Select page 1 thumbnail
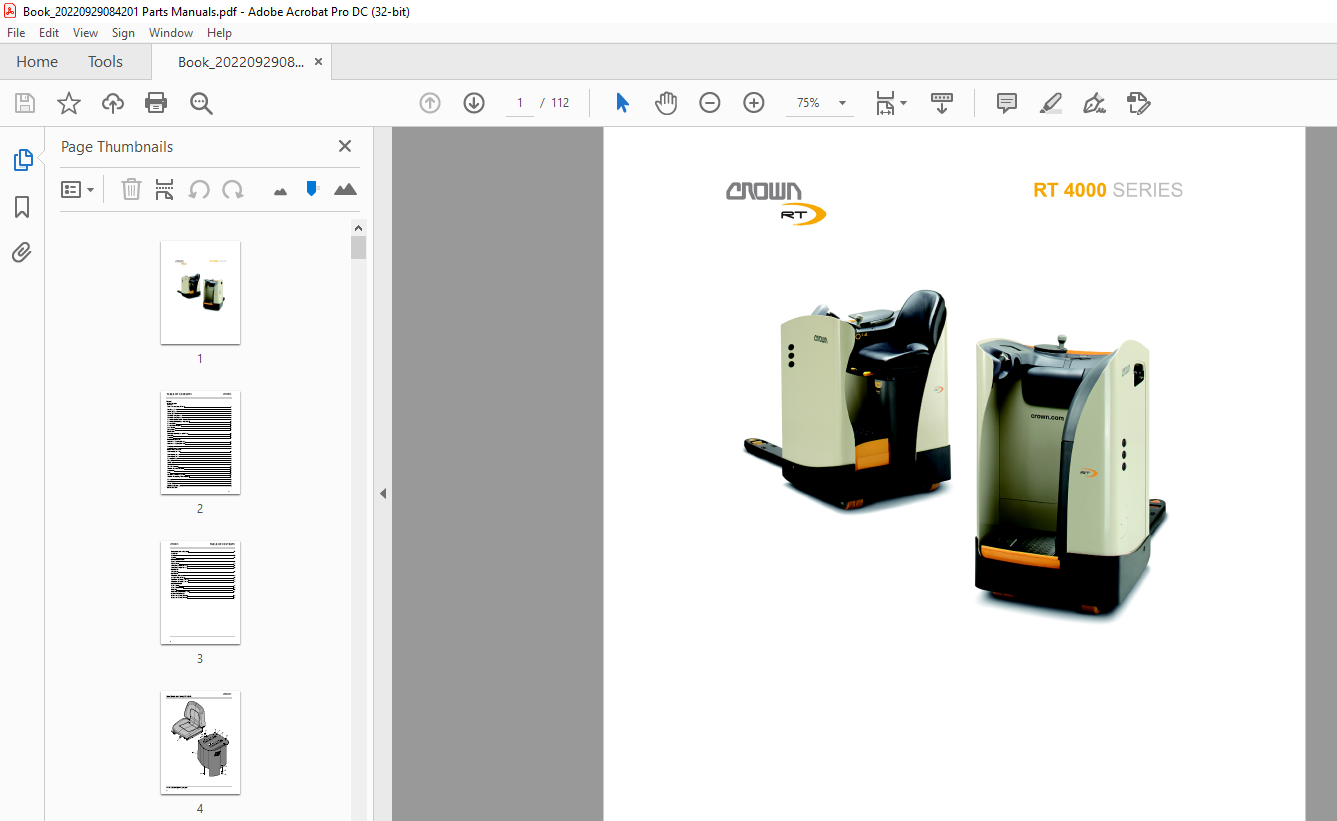 point(200,292)
